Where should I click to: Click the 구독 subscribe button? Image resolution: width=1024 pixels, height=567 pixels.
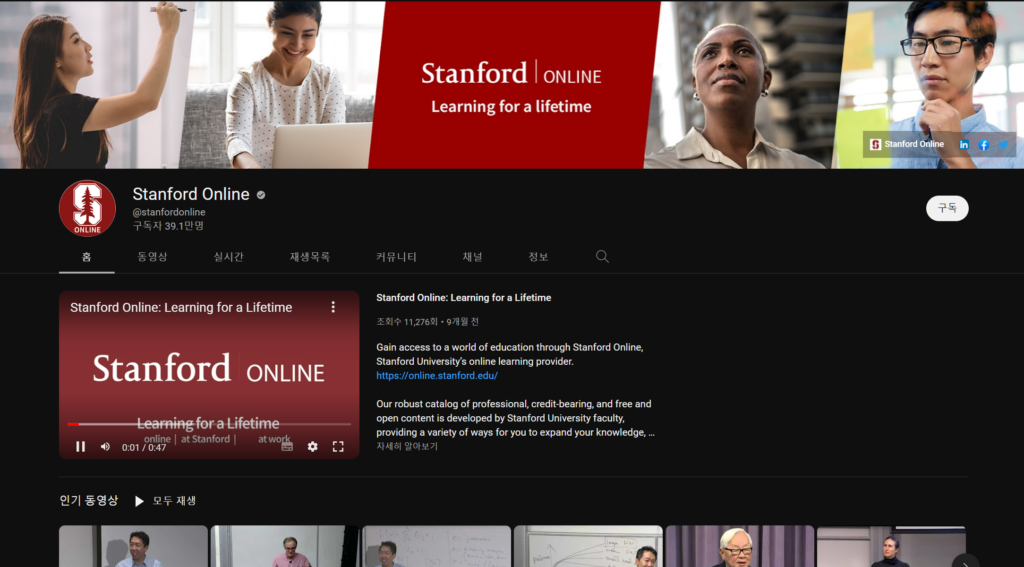click(947, 208)
